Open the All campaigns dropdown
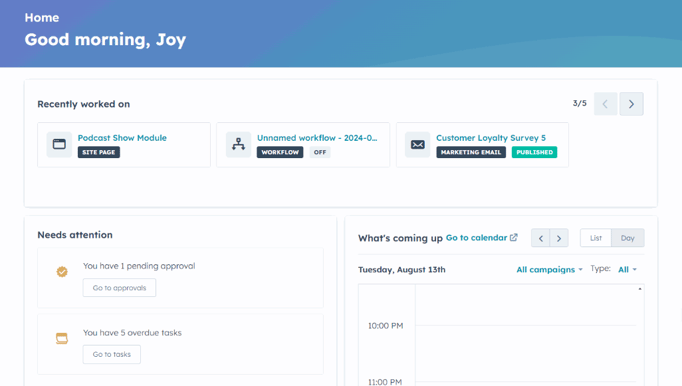The image size is (682, 386). coord(549,269)
